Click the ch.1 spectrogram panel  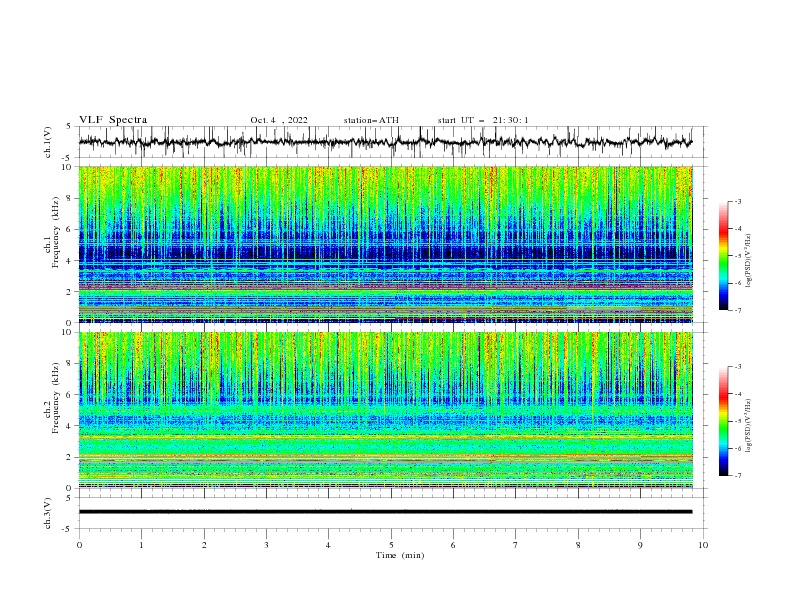pos(386,244)
